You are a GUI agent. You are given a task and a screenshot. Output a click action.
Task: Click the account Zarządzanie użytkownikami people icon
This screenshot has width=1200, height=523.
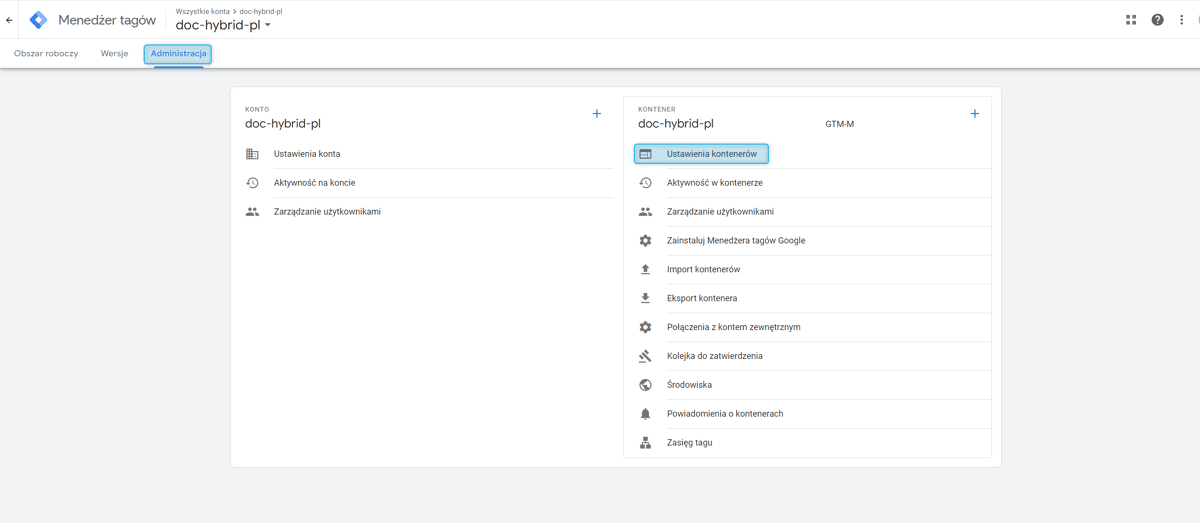pyautogui.click(x=252, y=212)
